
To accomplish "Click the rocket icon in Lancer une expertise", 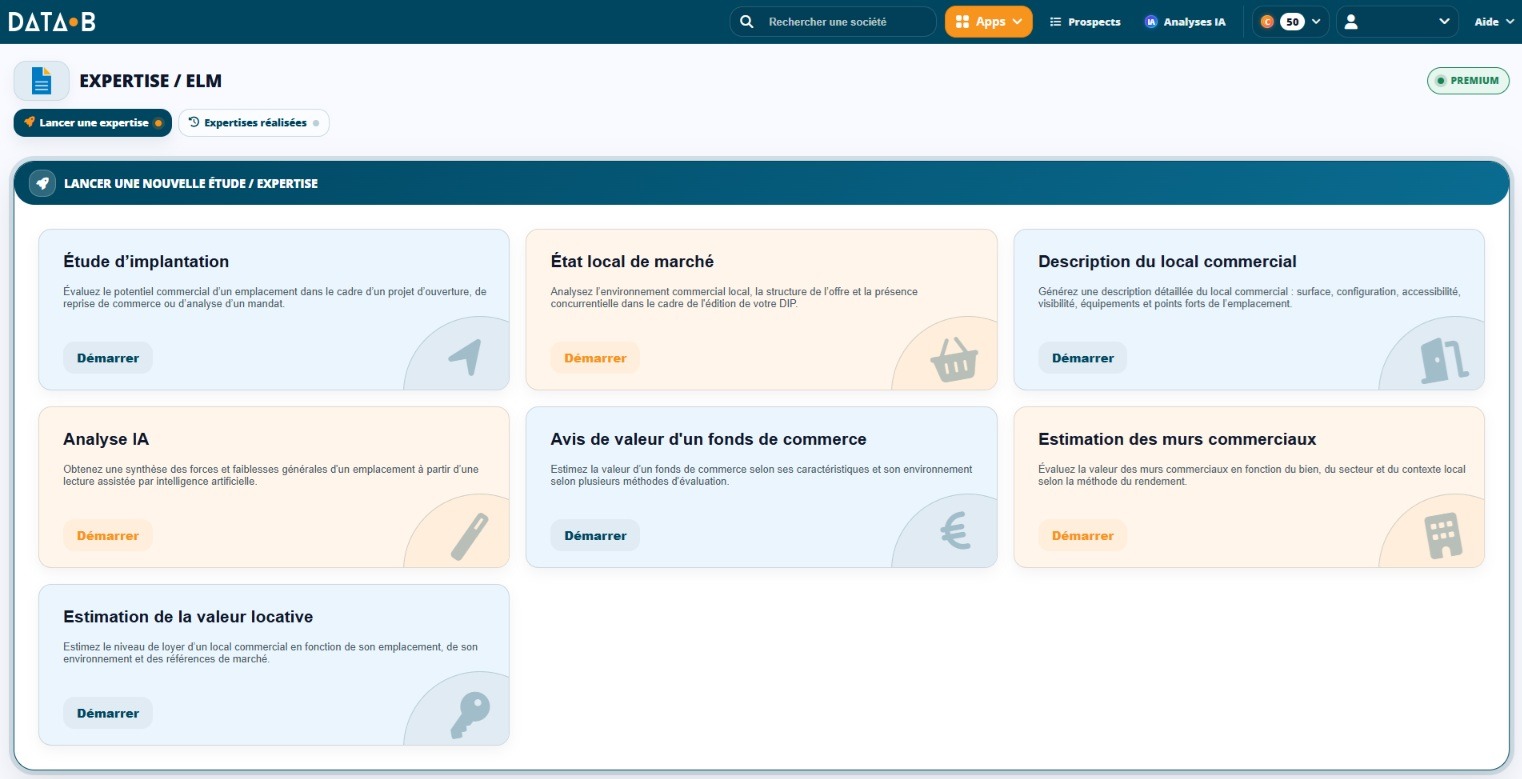I will point(29,122).
